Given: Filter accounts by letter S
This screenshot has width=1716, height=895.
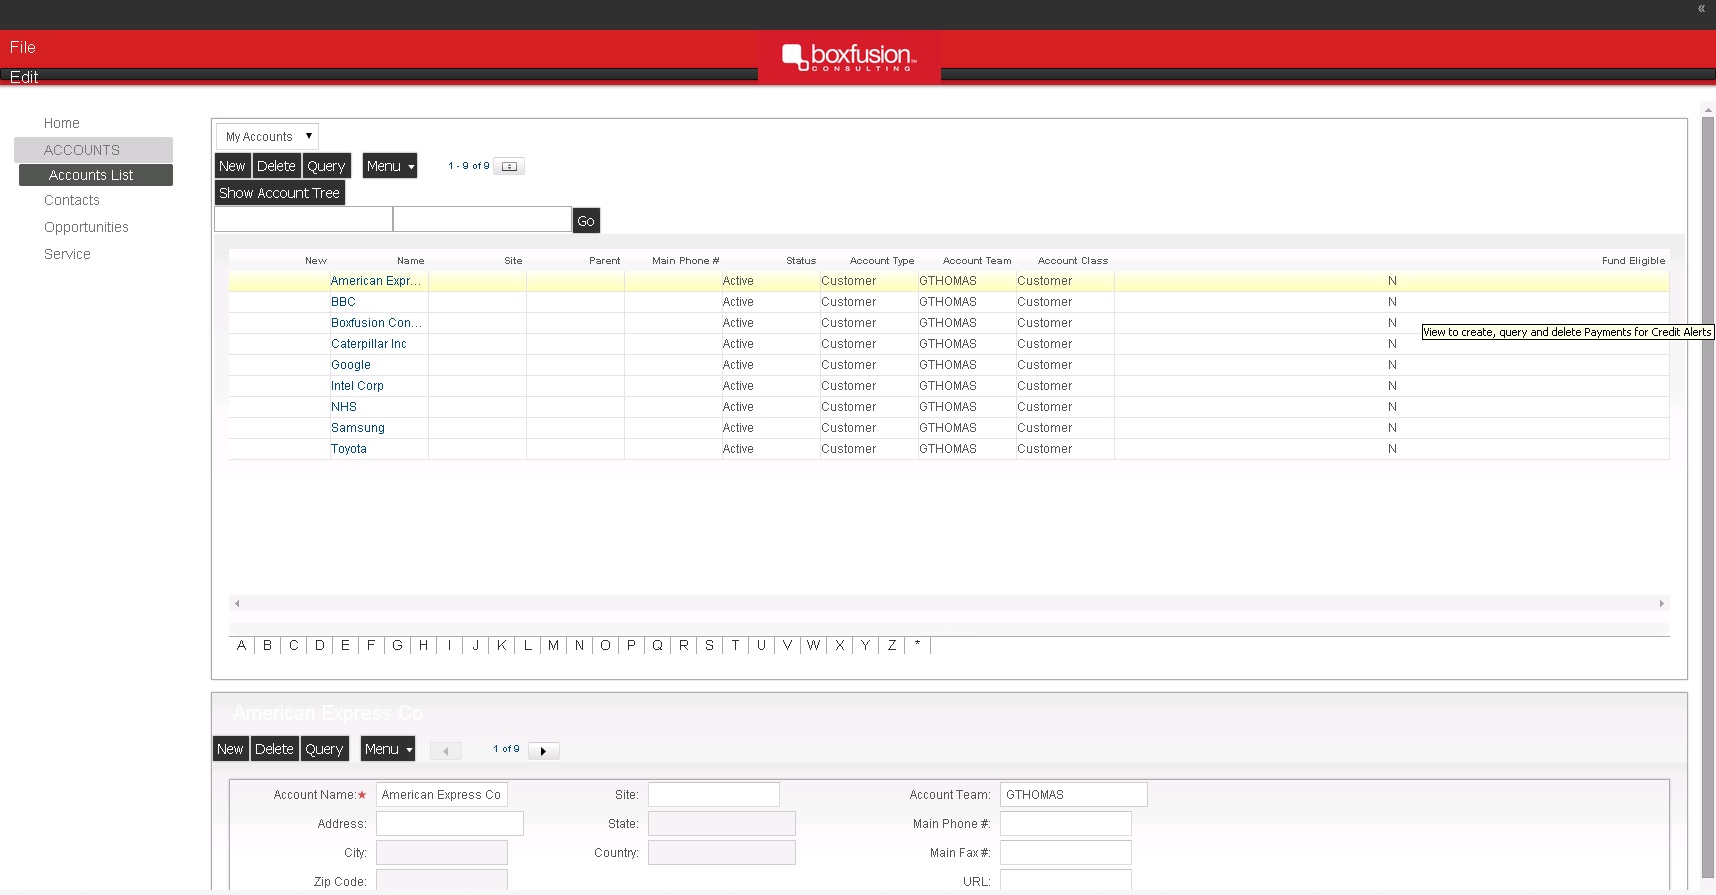Looking at the screenshot, I should (x=709, y=645).
